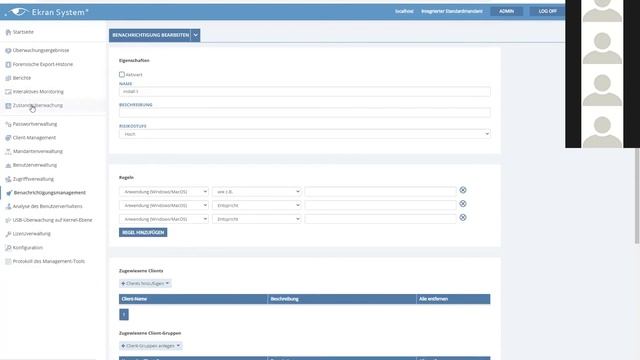Click the Beschreibung input field

pyautogui.click(x=304, y=113)
